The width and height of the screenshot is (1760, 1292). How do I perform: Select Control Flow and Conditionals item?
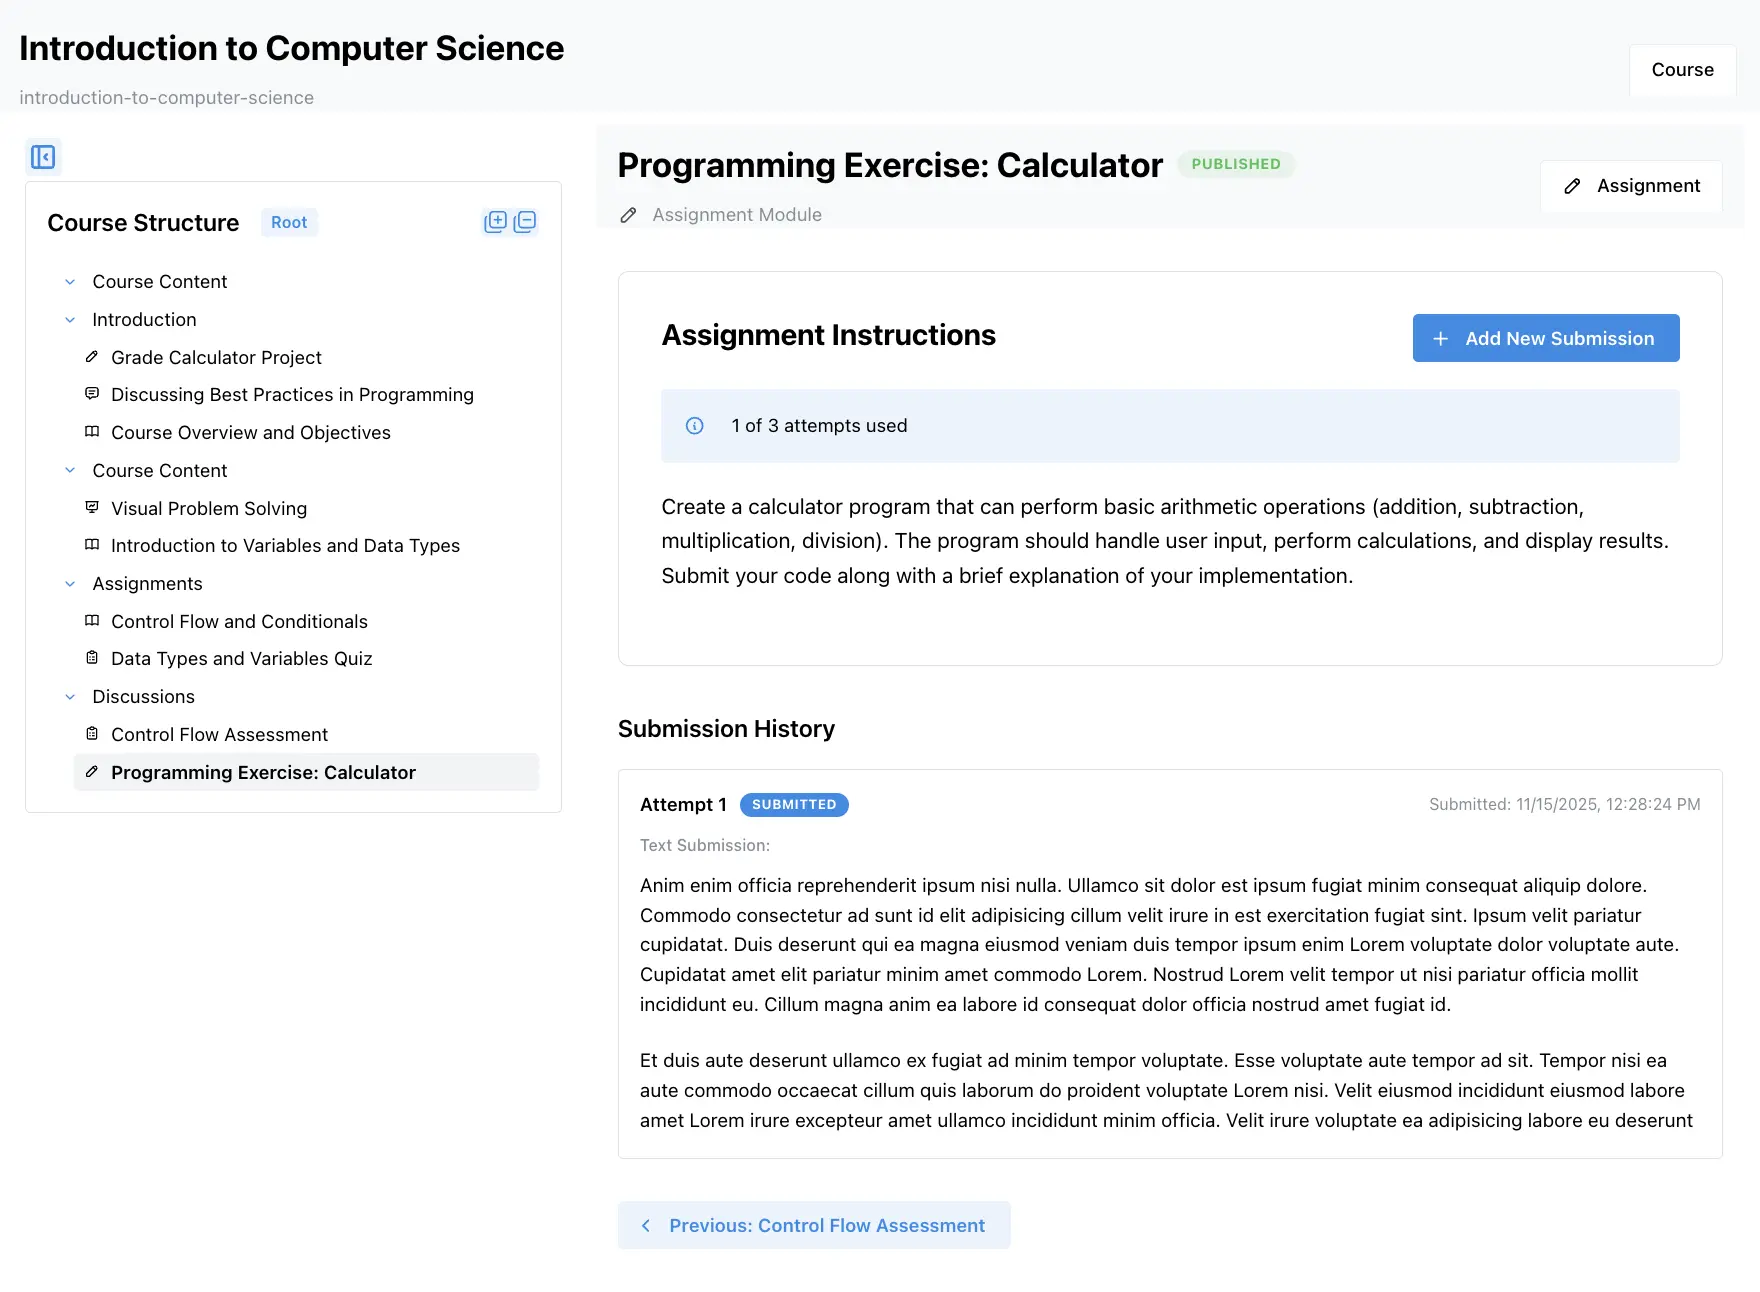tap(239, 621)
